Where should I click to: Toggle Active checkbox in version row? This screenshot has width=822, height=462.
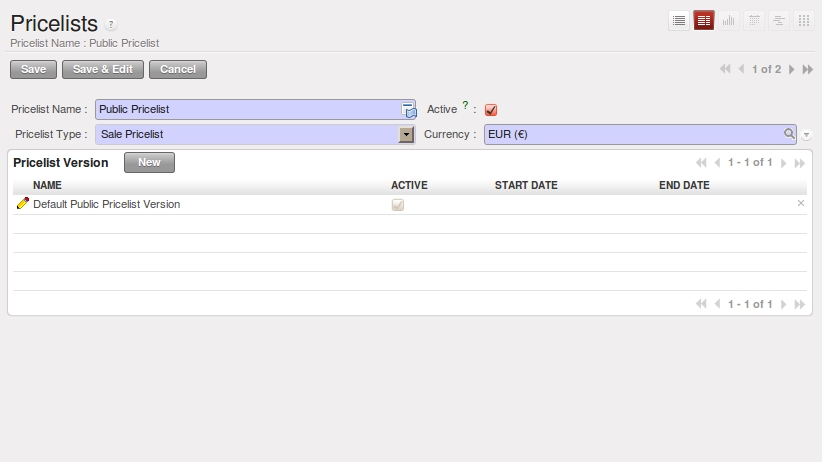397,205
